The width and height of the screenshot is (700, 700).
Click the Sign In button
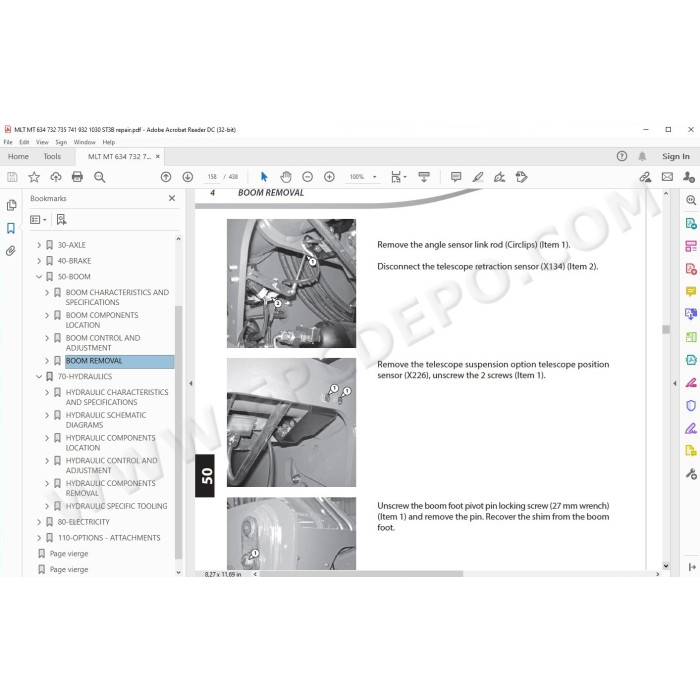(x=675, y=157)
